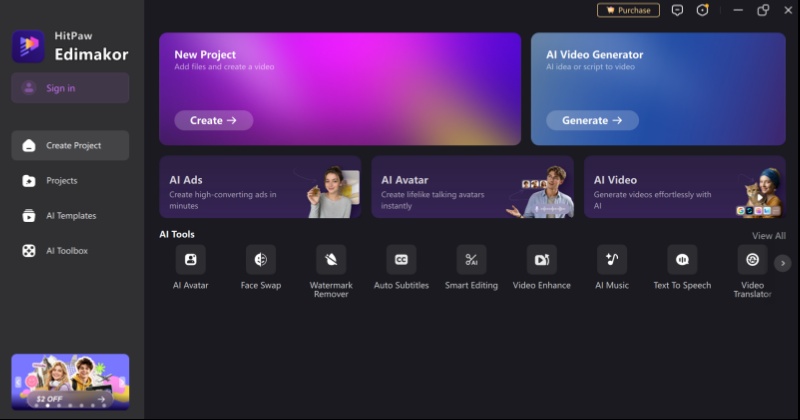Viewport: 800px width, 420px height.
Task: Open the AI Ads card
Action: 260,187
